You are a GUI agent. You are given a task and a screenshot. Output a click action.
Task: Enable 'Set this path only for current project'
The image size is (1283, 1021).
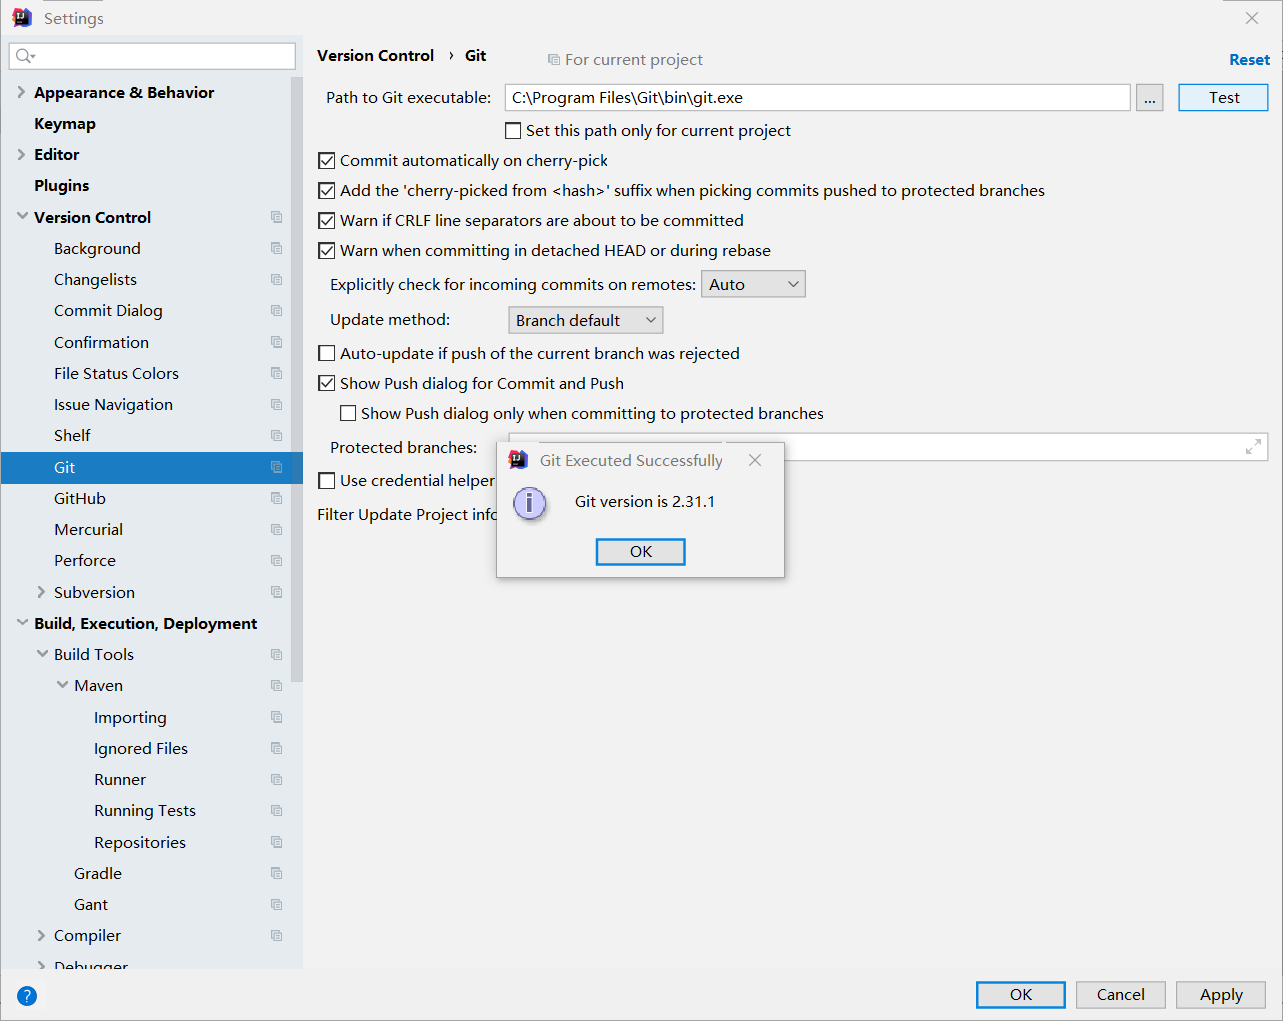pos(513,130)
